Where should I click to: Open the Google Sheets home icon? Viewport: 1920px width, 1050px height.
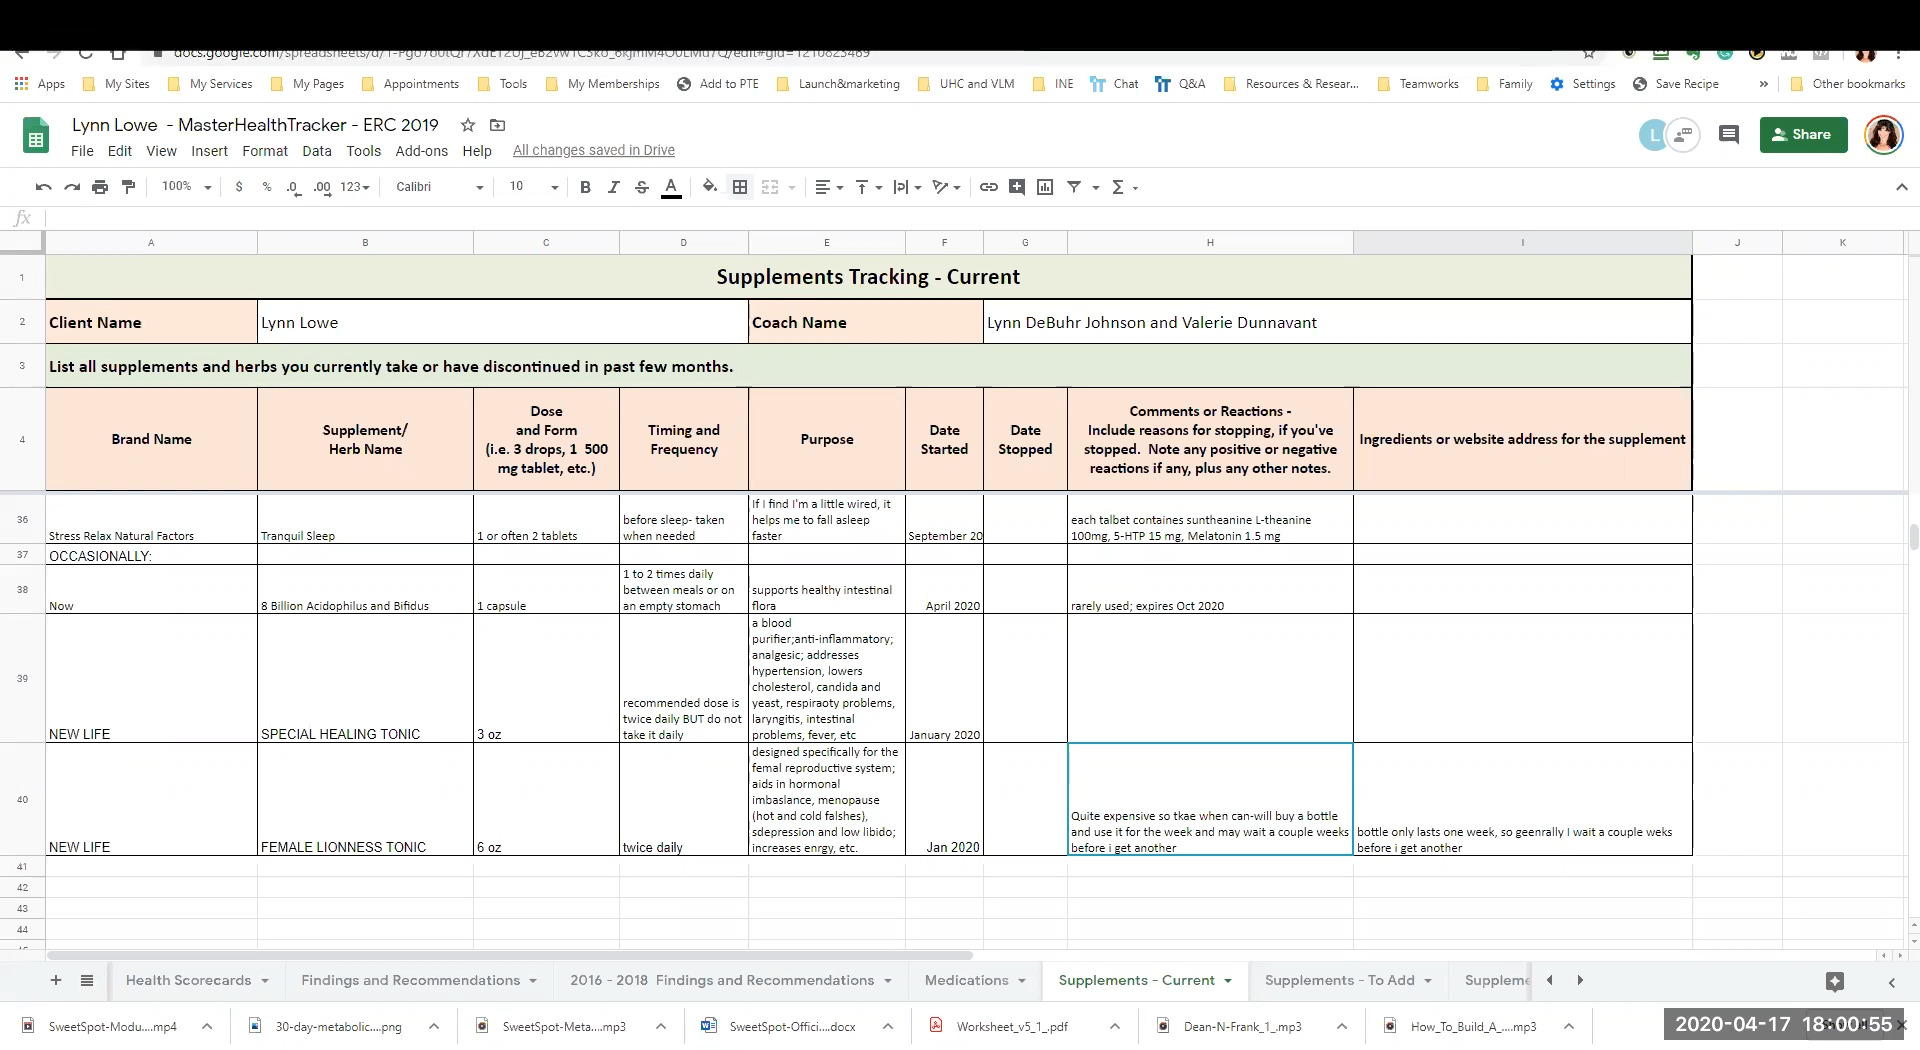point(36,136)
